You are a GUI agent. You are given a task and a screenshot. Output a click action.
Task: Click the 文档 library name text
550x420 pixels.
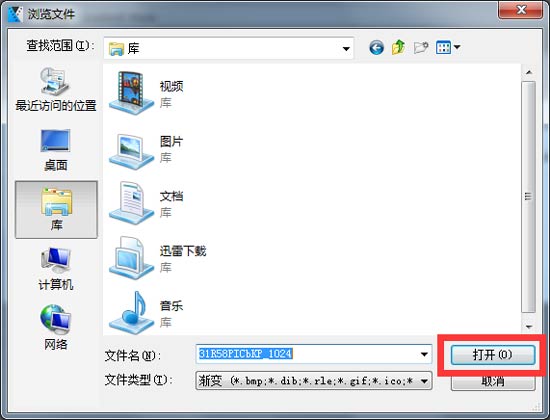(172, 196)
